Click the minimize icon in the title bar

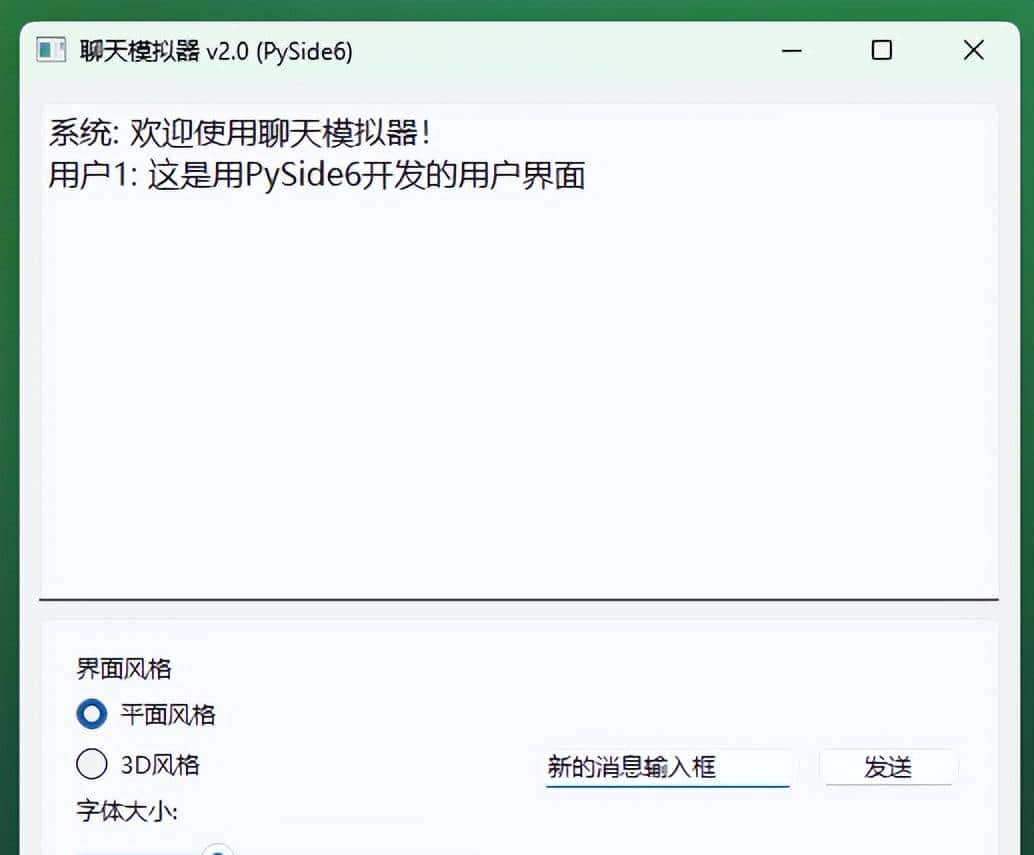coord(791,49)
